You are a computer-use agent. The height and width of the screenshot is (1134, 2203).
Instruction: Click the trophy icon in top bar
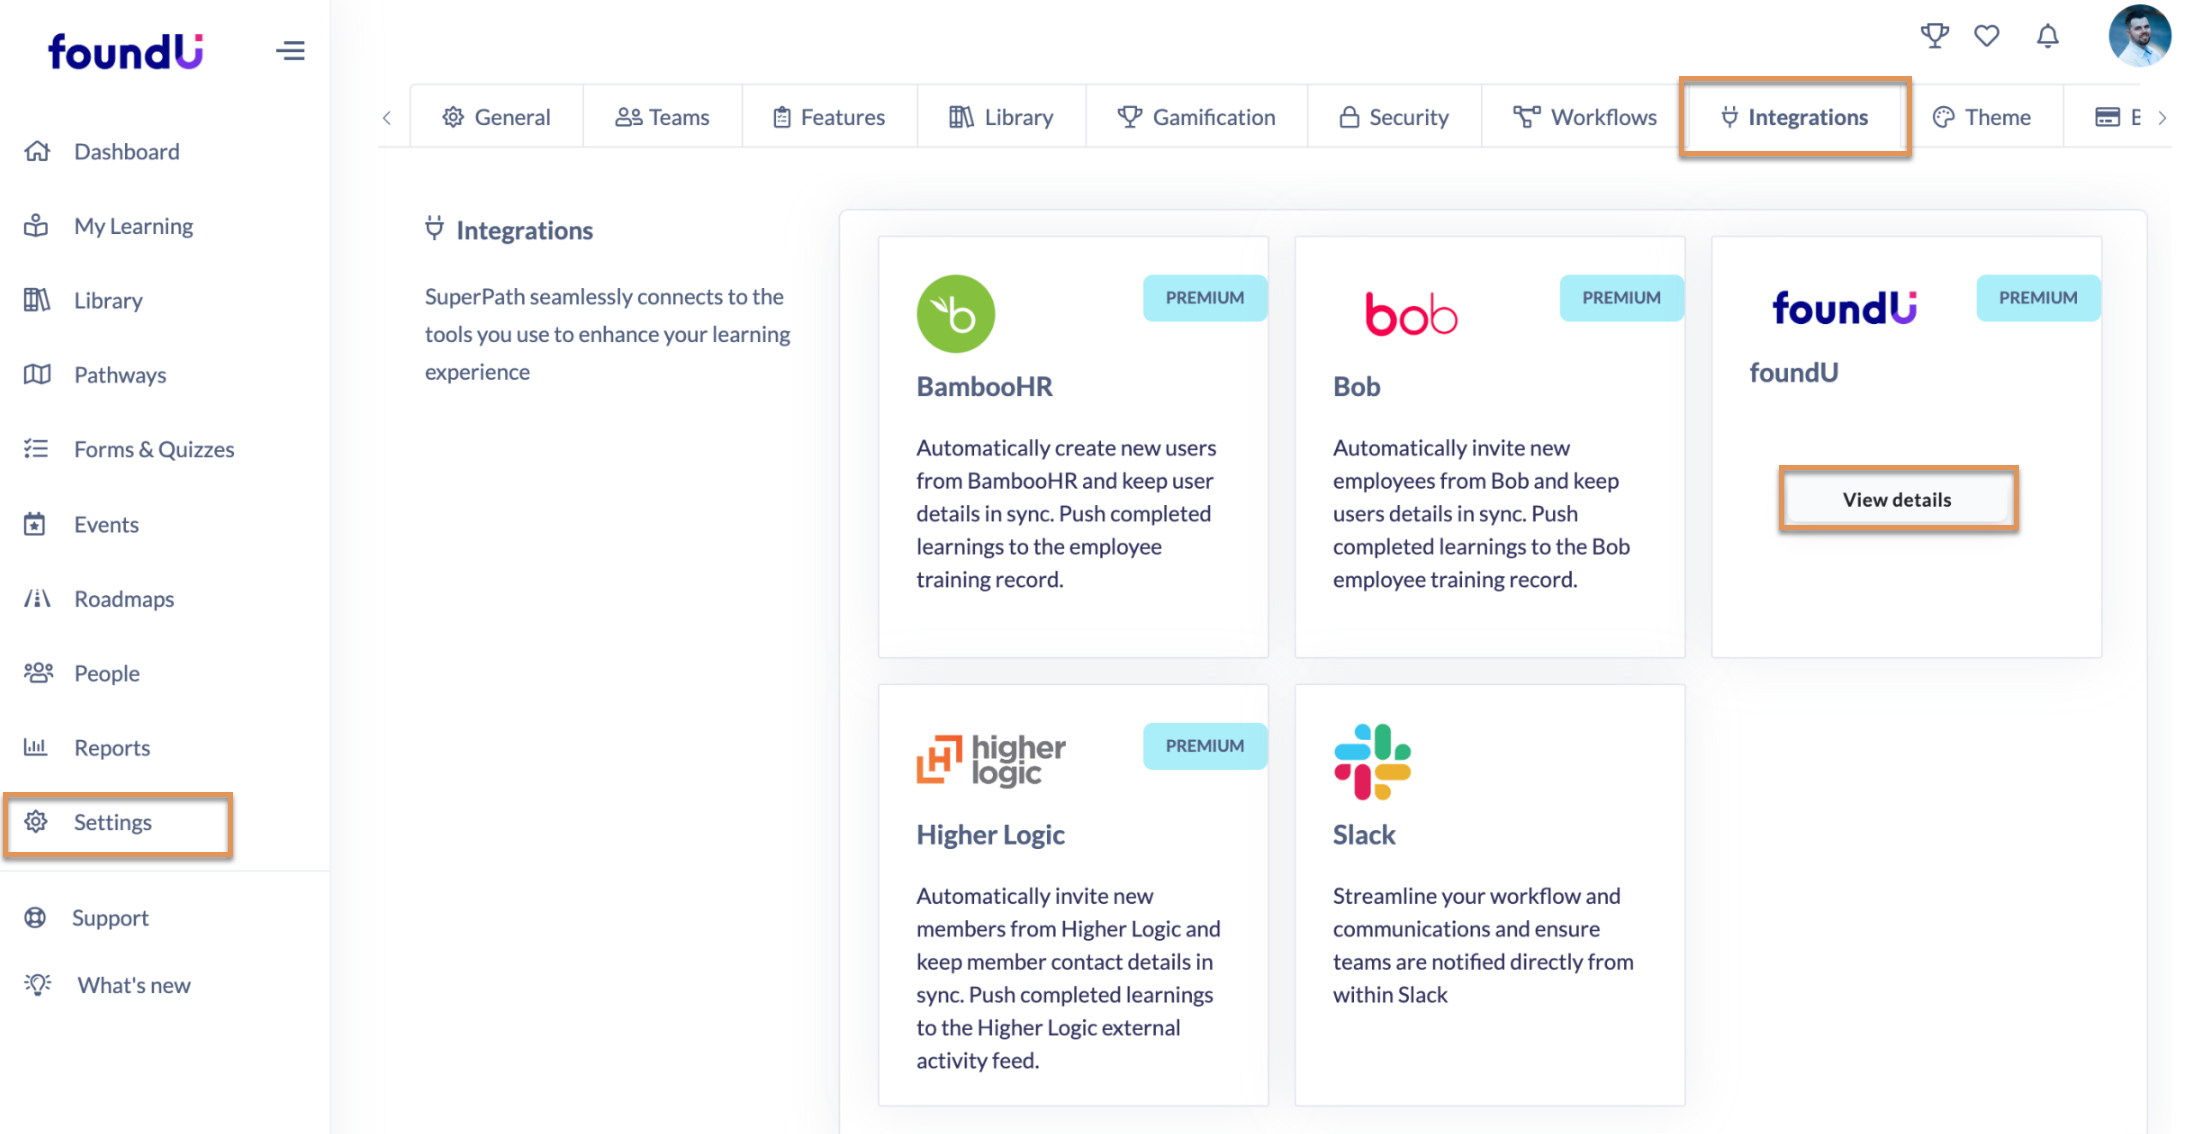pyautogui.click(x=1934, y=36)
